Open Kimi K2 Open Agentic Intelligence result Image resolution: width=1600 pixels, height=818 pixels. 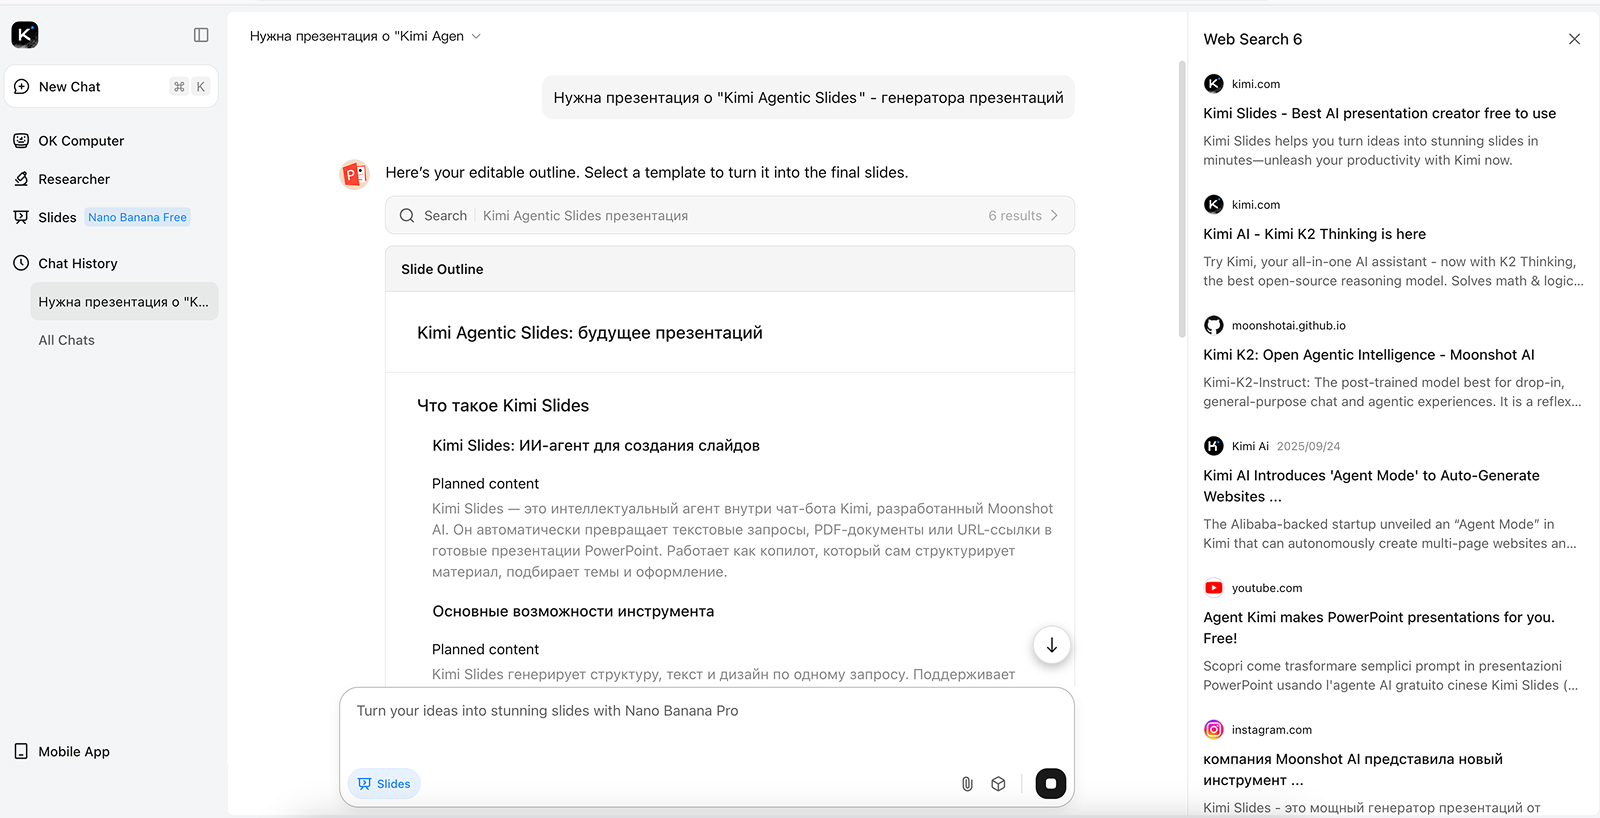coord(1368,355)
